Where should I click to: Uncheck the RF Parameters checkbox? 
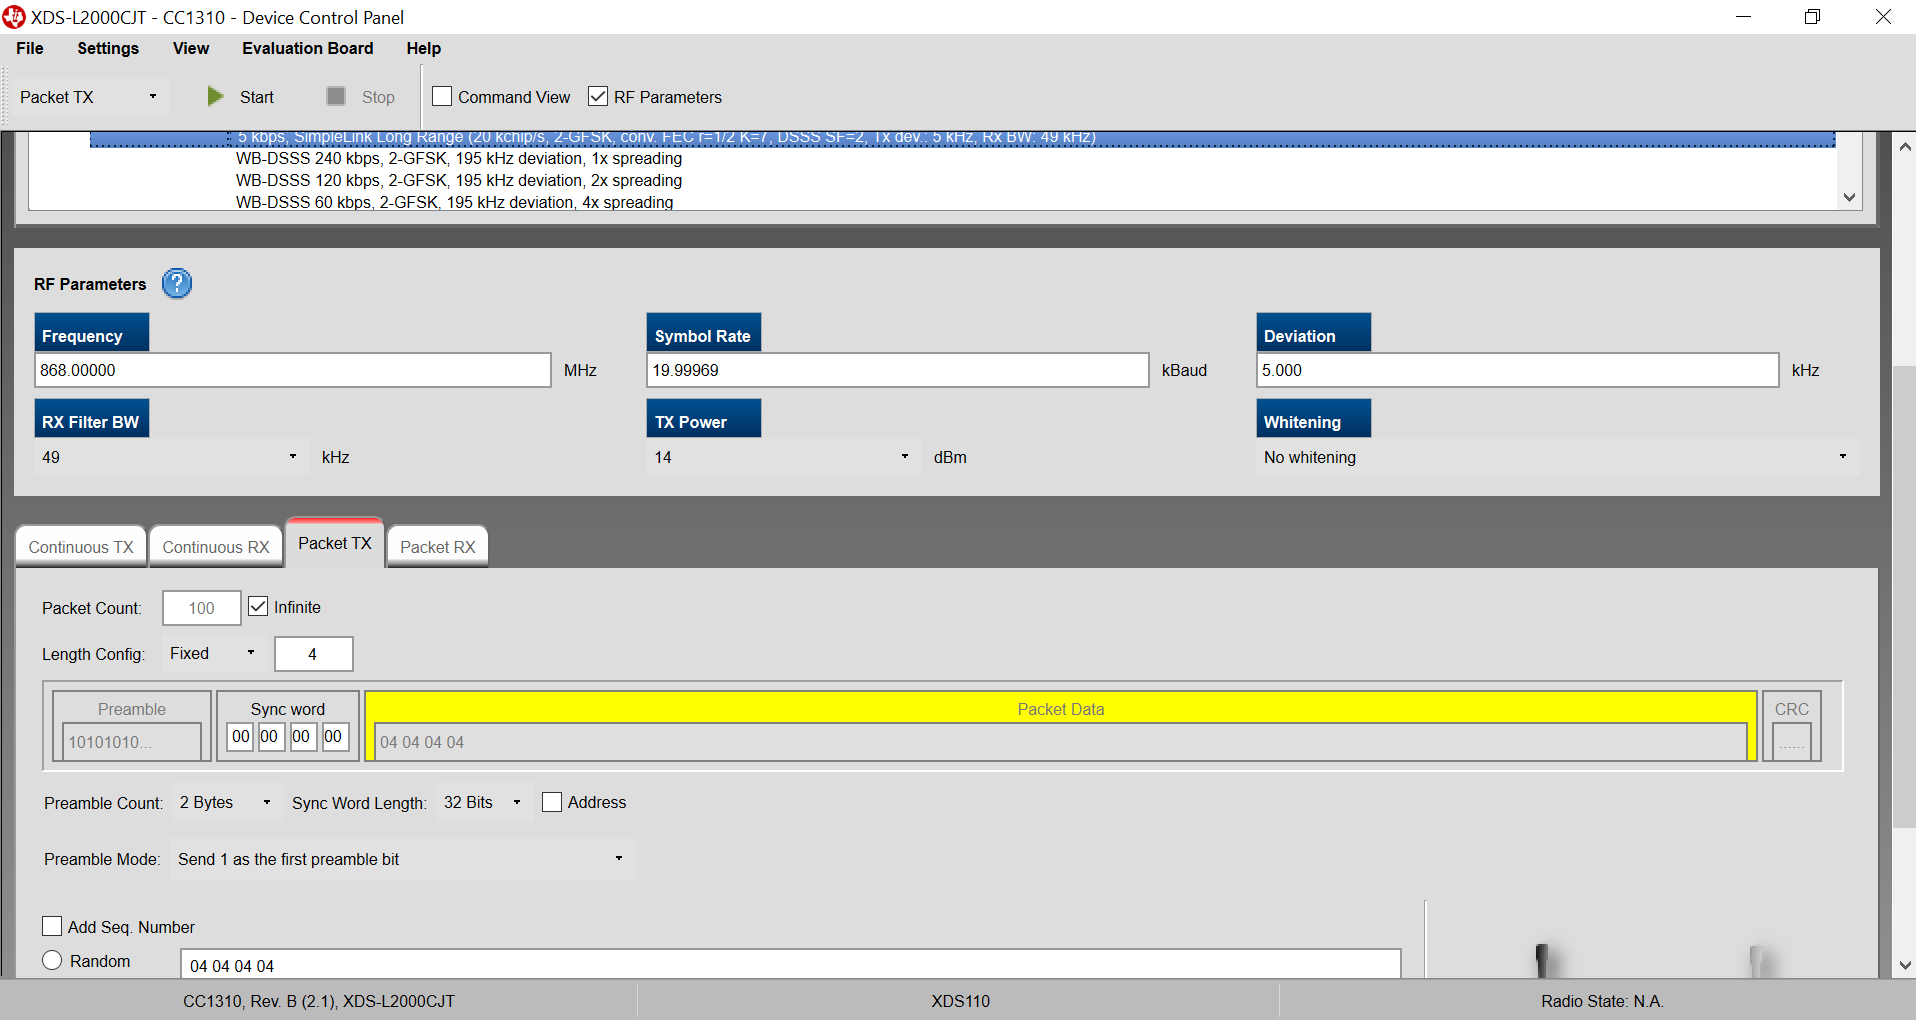pos(598,96)
